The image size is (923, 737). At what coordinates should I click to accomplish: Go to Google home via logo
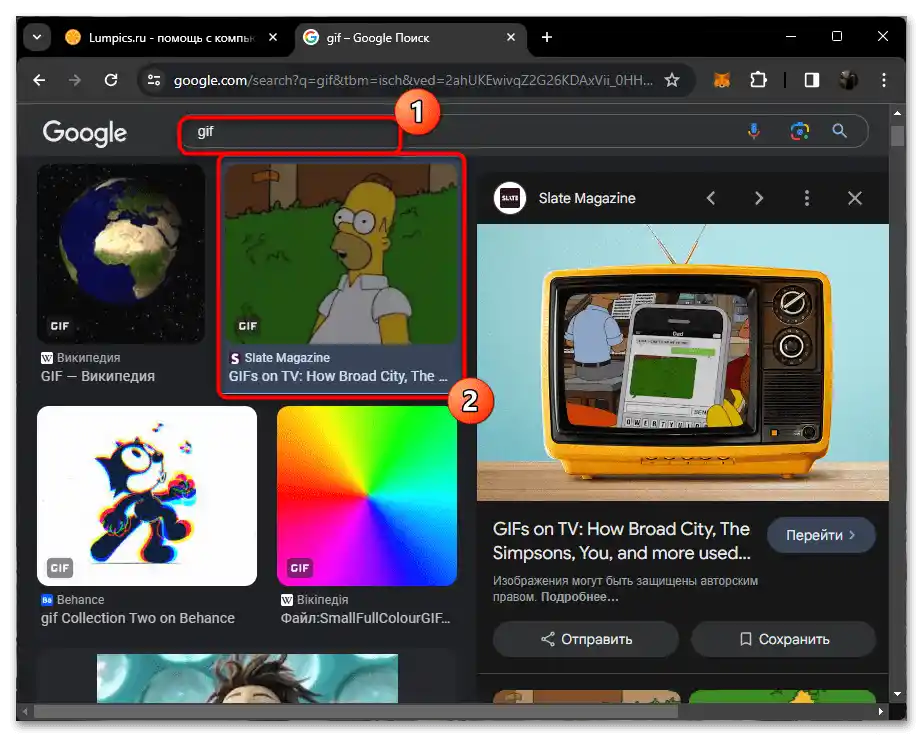click(85, 133)
